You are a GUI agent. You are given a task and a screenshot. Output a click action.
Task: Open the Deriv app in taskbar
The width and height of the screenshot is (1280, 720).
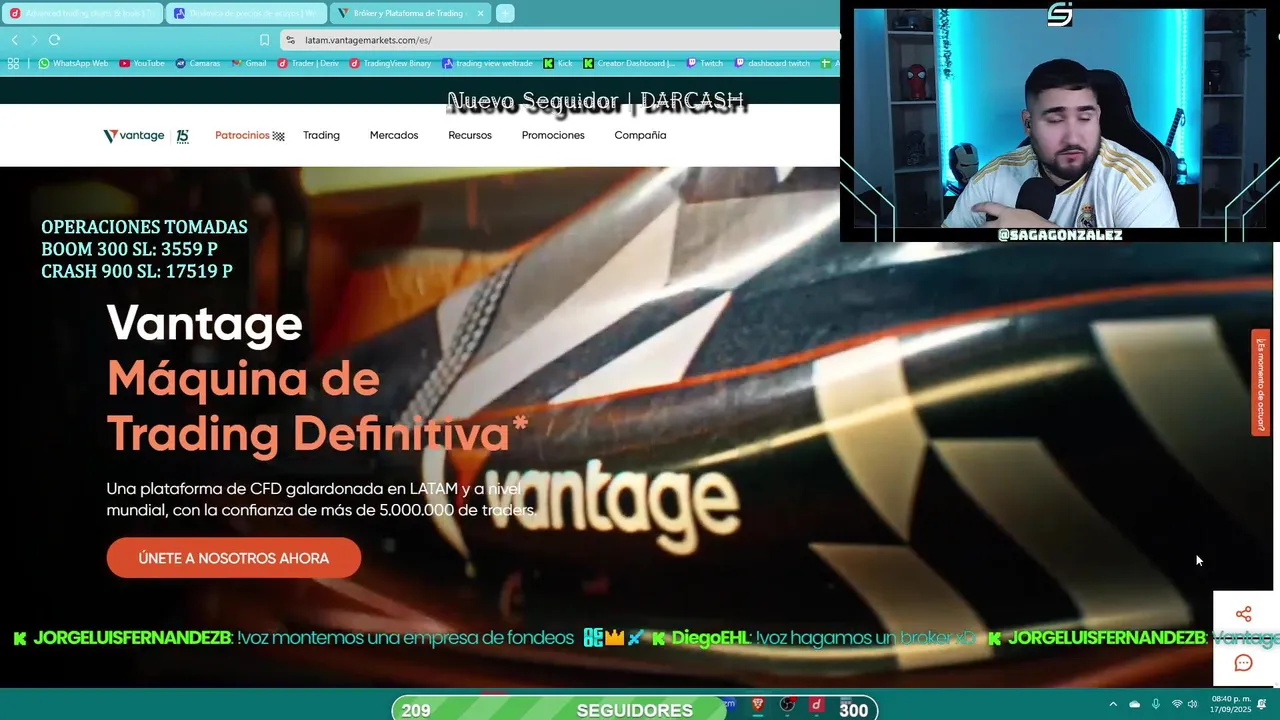pyautogui.click(x=816, y=705)
